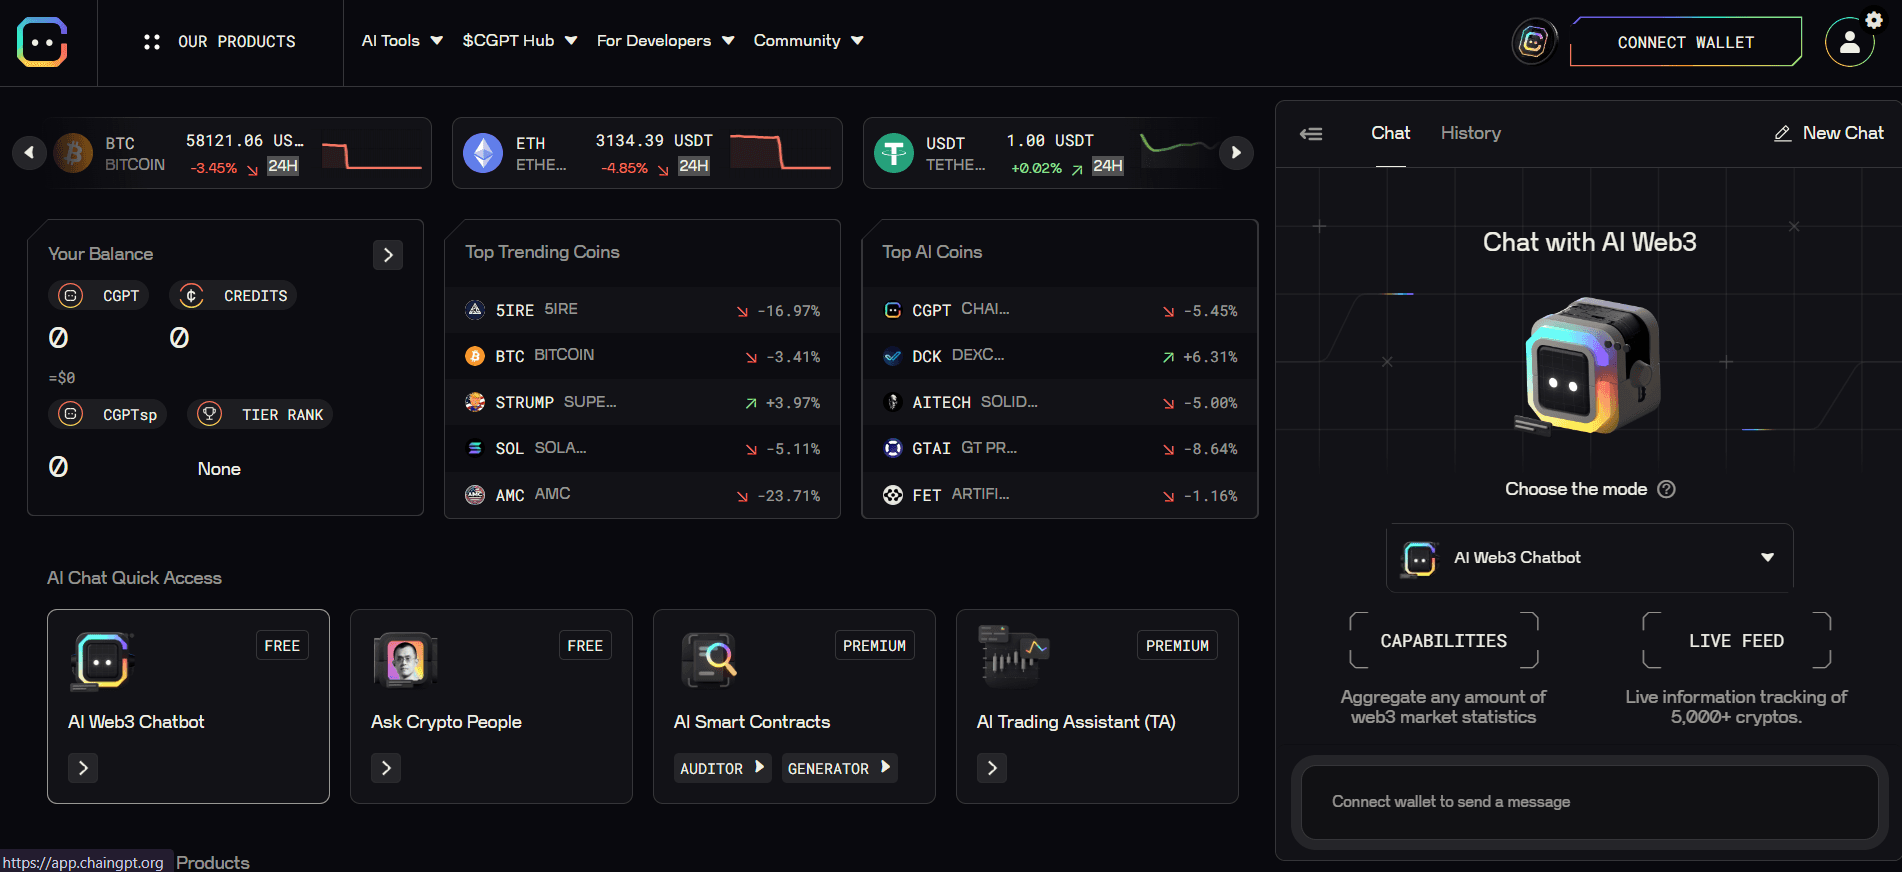Toggle the ETH 24H timeframe badge

[x=694, y=165]
